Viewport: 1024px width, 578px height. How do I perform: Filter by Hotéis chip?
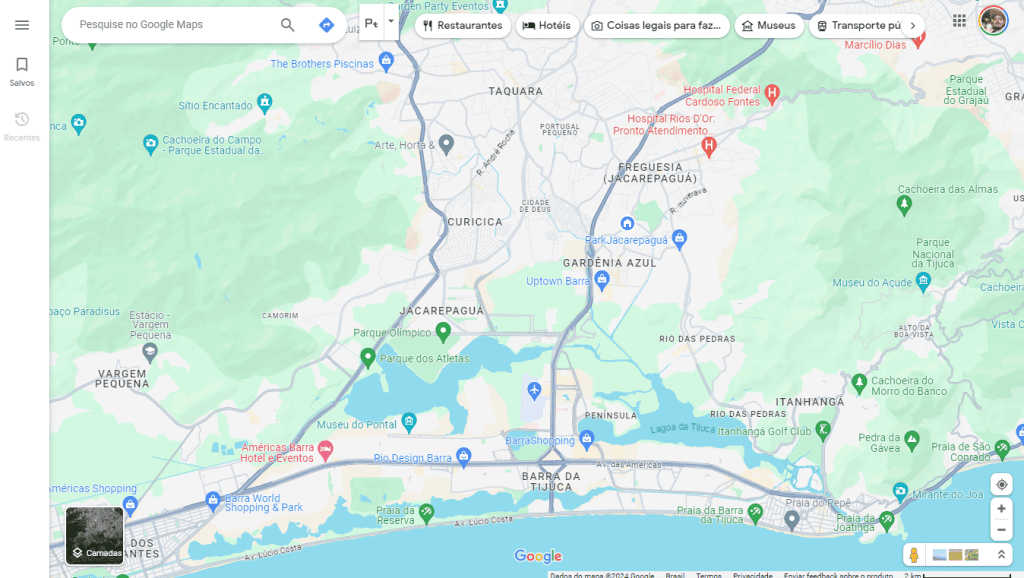(x=547, y=25)
